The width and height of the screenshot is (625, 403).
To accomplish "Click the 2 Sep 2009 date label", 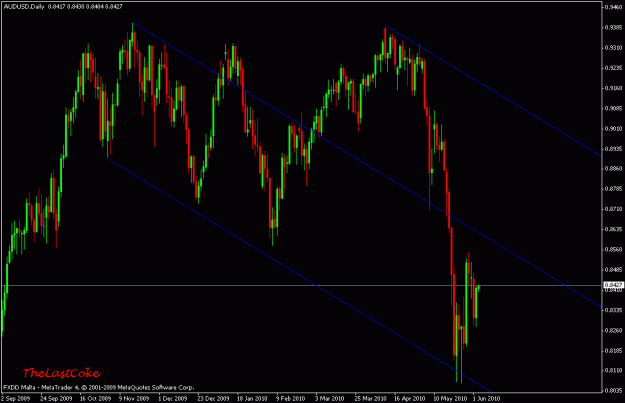I will click(16, 398).
